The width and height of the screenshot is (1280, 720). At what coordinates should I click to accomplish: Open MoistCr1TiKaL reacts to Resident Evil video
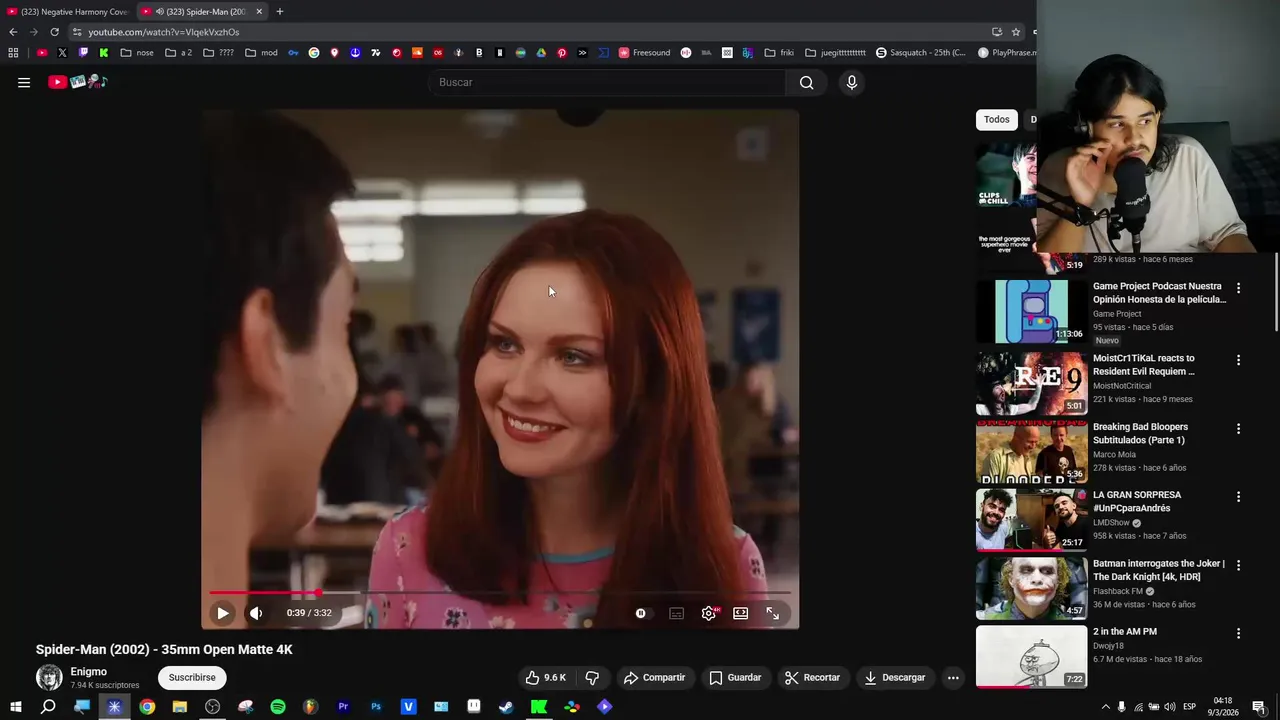pos(1144,364)
